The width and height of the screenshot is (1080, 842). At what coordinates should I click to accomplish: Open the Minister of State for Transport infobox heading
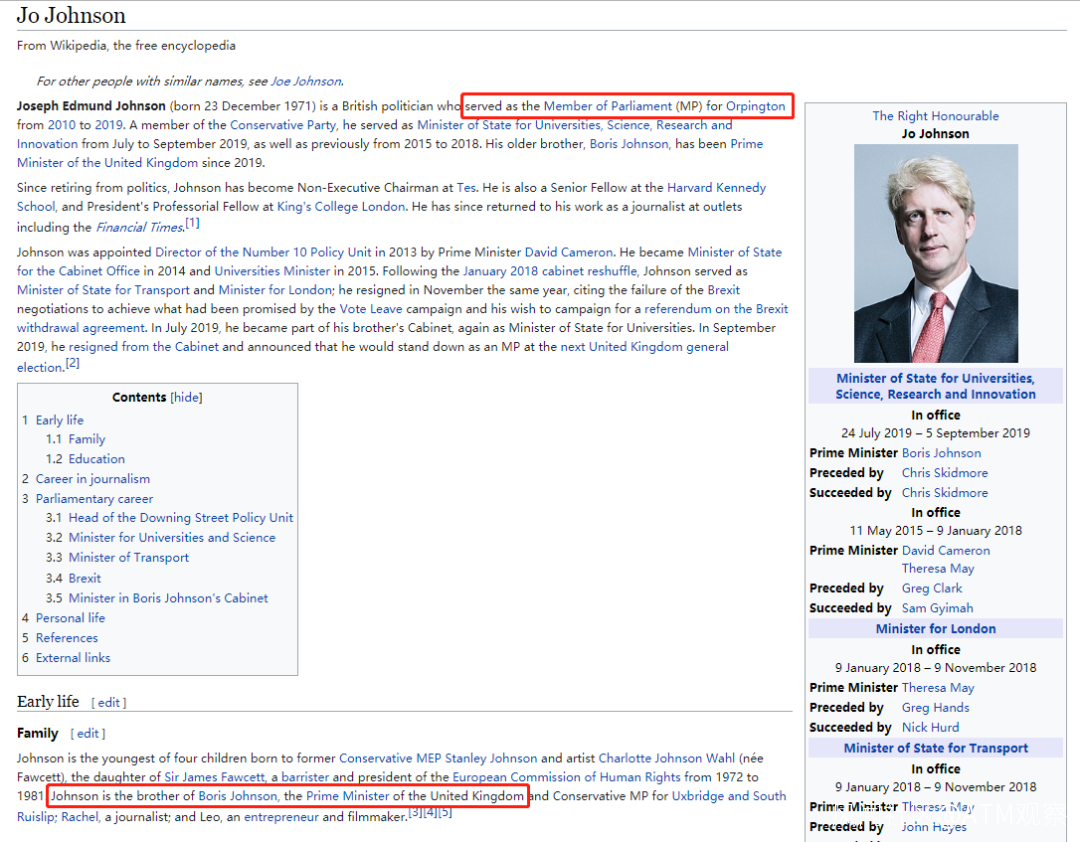935,748
